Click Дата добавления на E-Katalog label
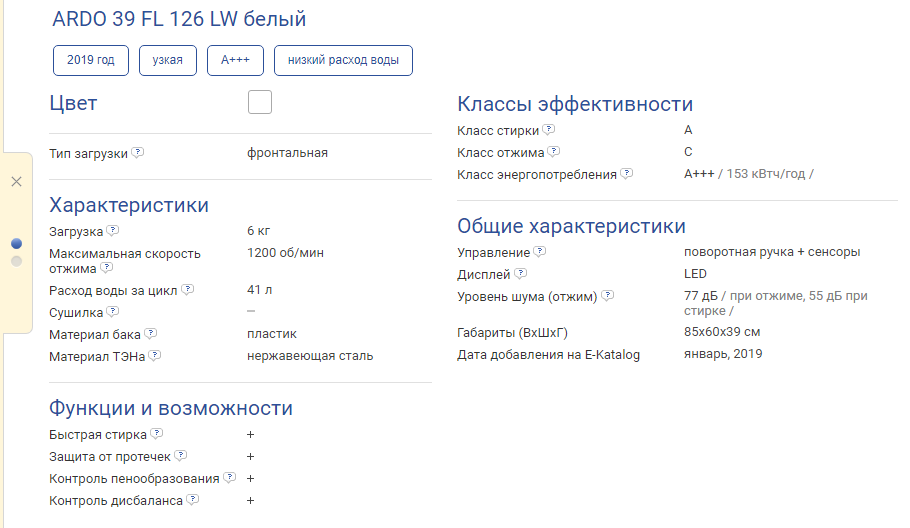The image size is (910, 528). [548, 355]
